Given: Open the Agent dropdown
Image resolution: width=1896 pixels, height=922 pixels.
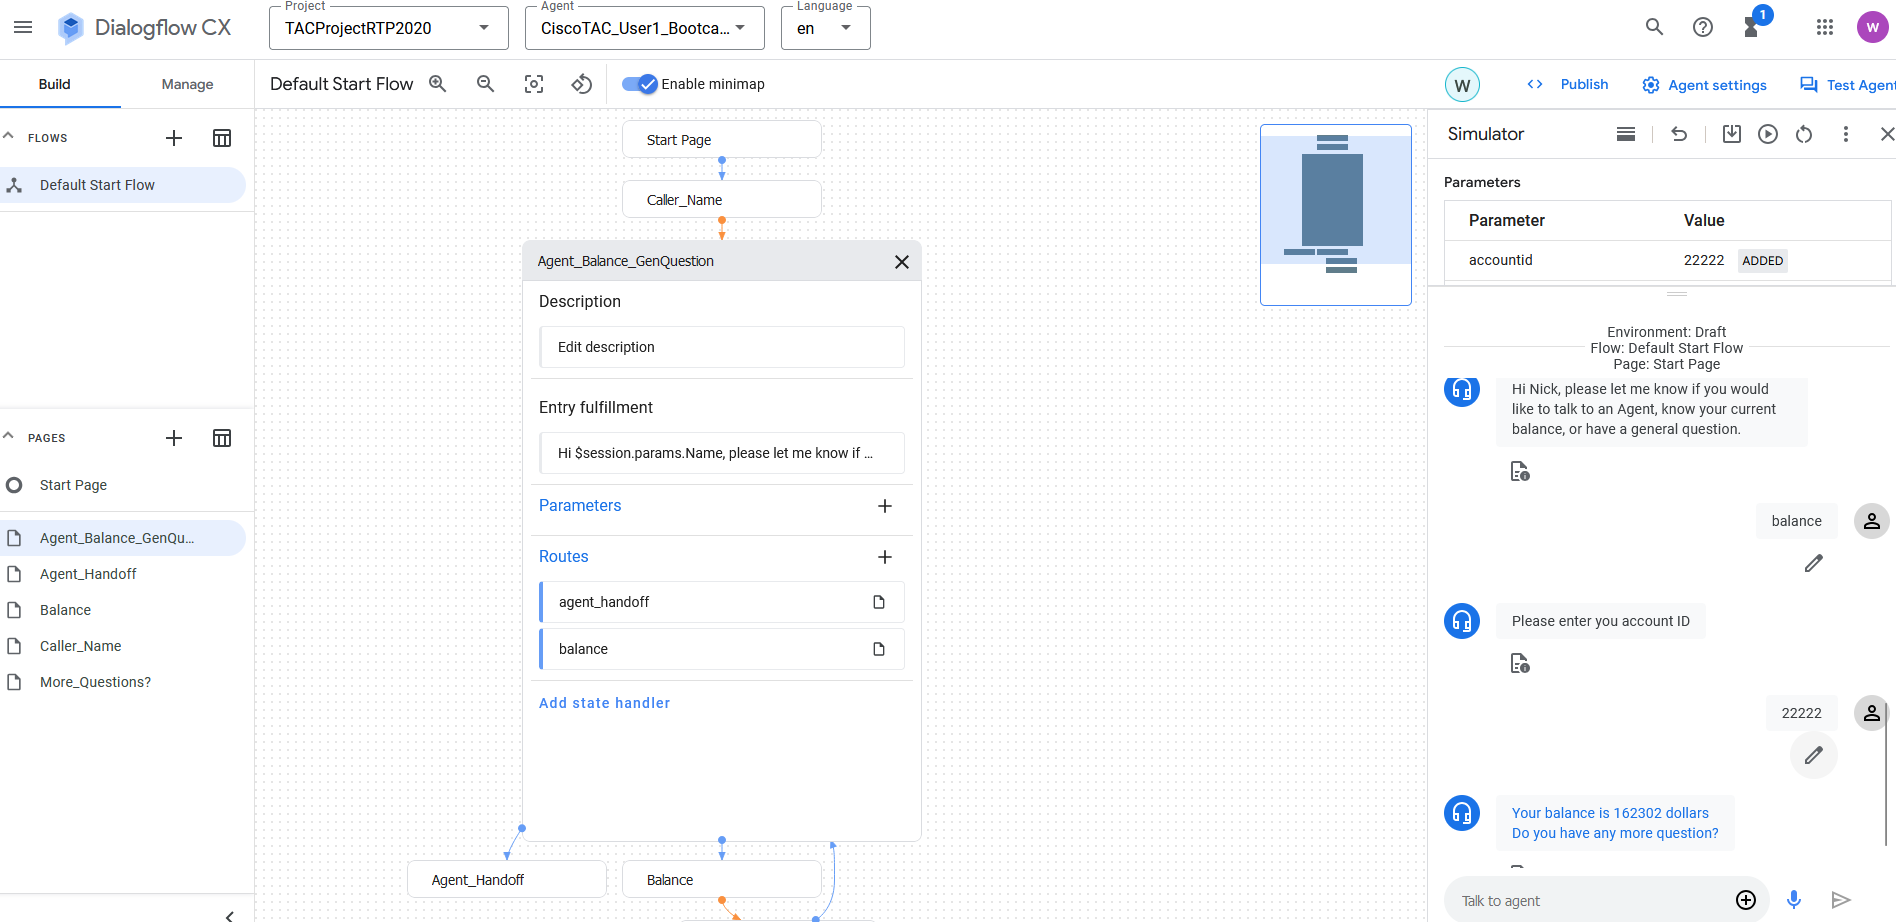Looking at the screenshot, I should point(645,28).
